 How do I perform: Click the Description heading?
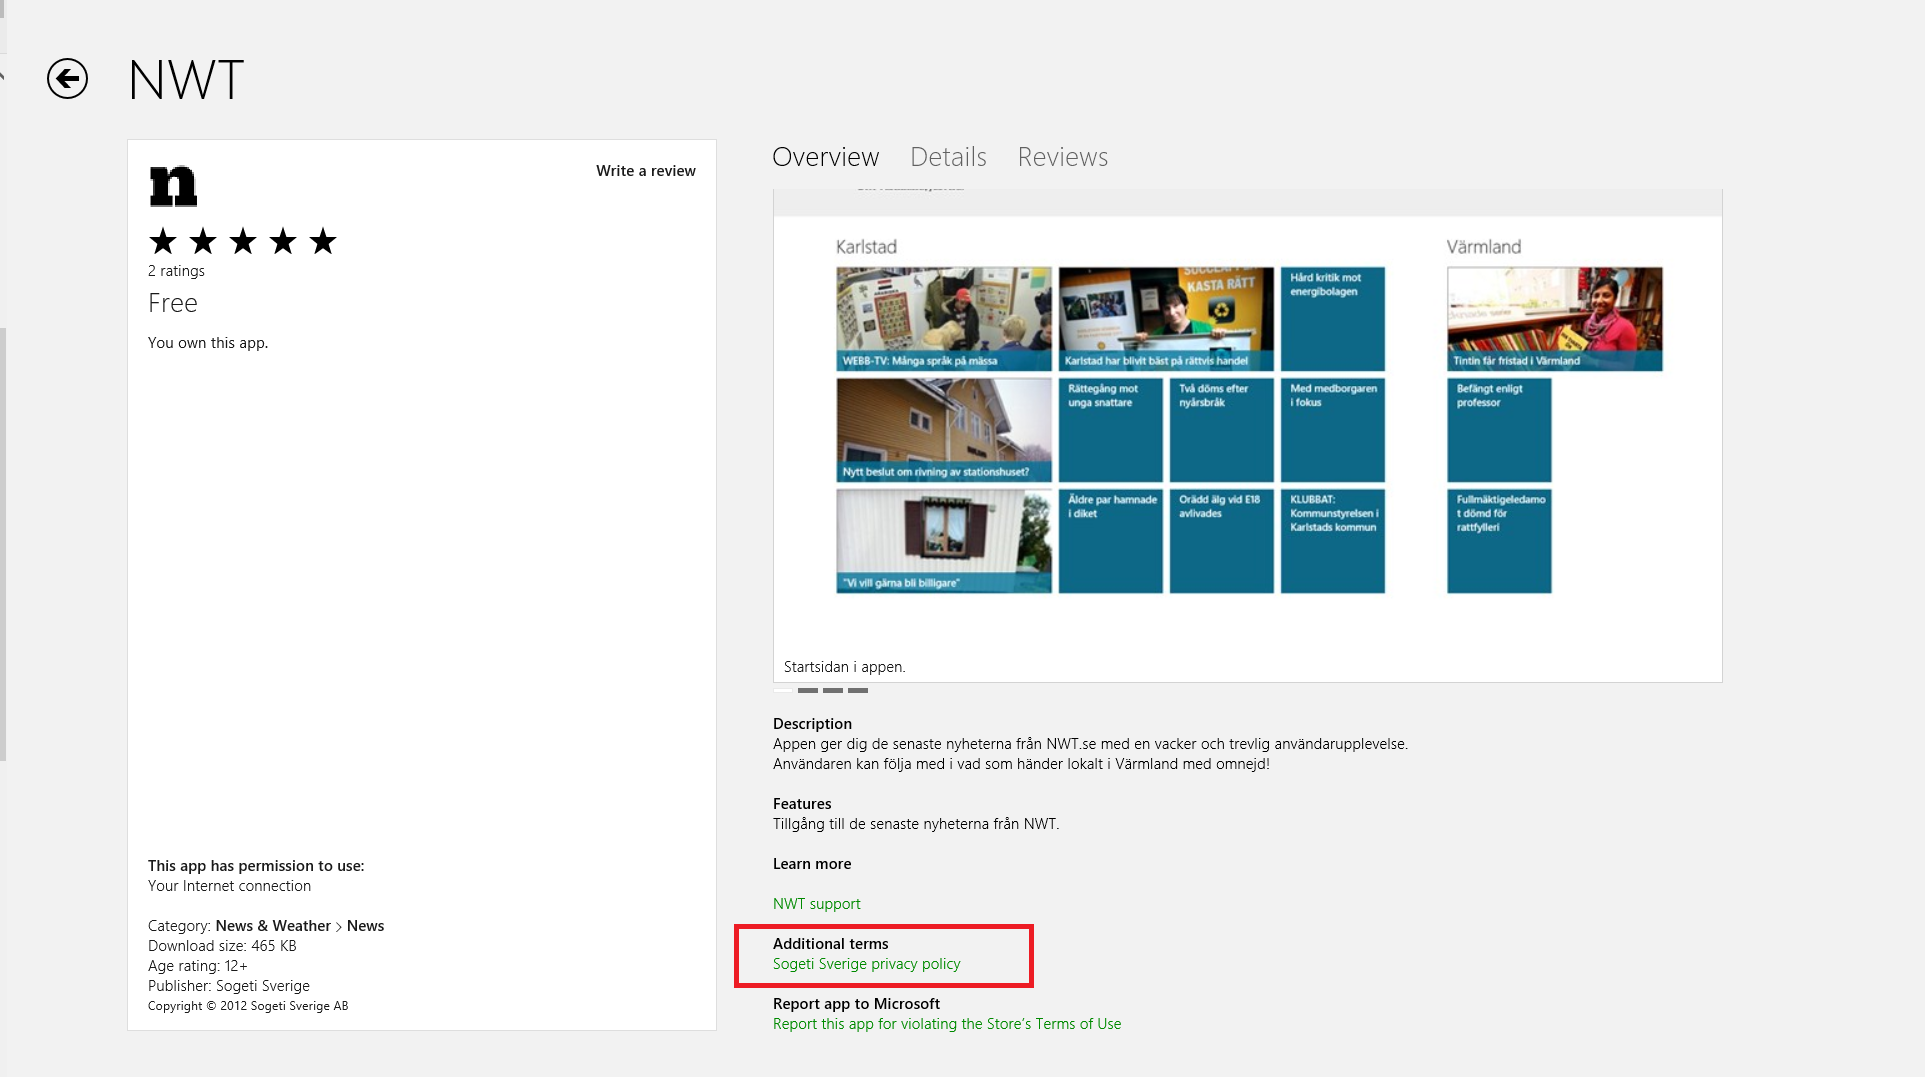(x=812, y=724)
